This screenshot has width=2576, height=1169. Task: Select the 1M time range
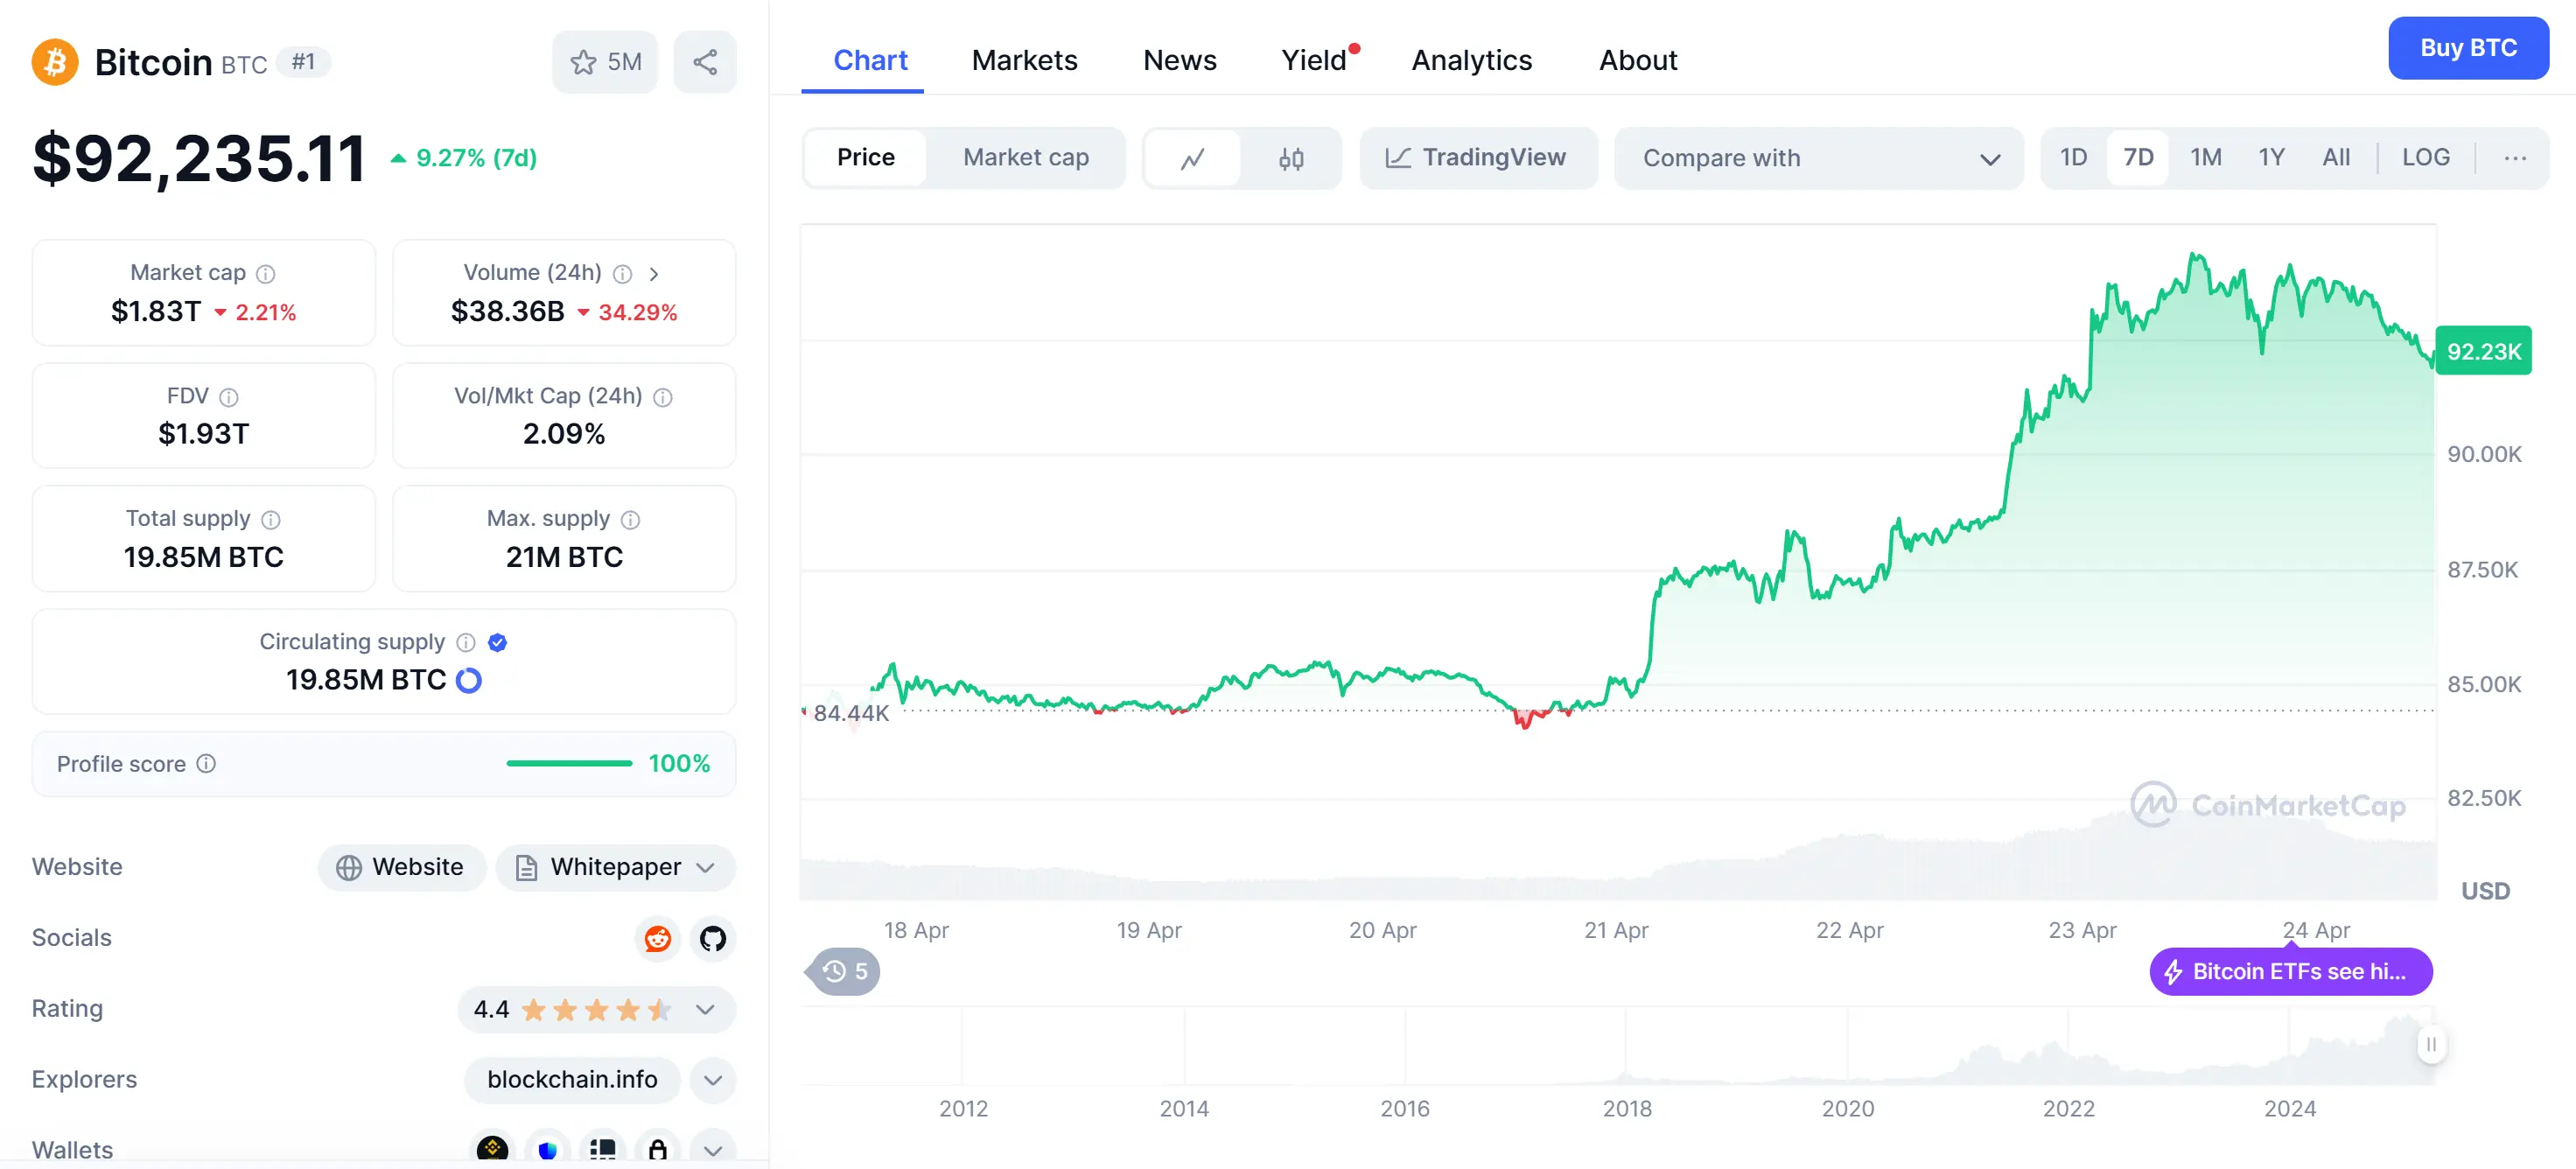click(2205, 158)
